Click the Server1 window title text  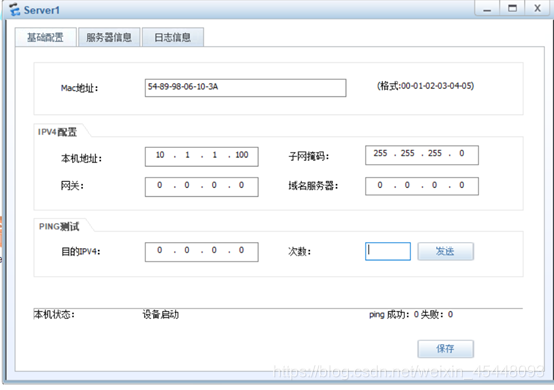click(x=42, y=10)
